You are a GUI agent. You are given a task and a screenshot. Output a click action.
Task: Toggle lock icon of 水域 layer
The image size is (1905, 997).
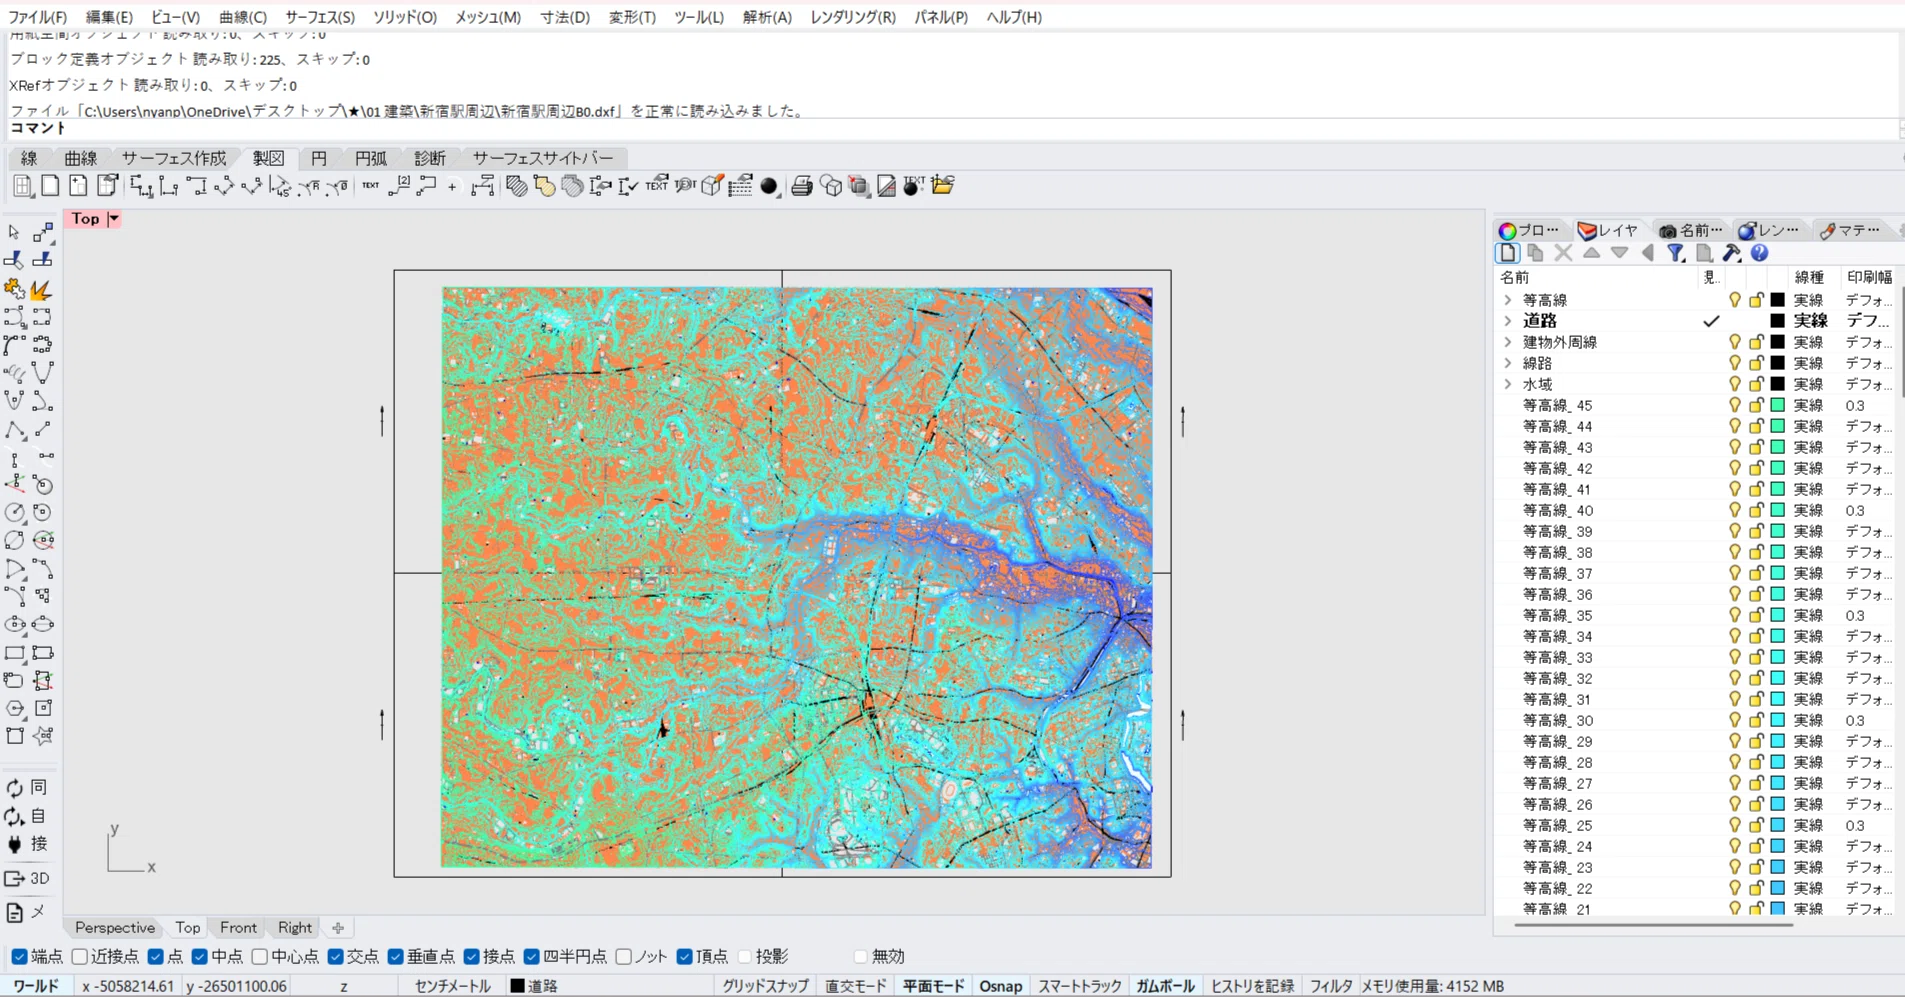pyautogui.click(x=1756, y=383)
